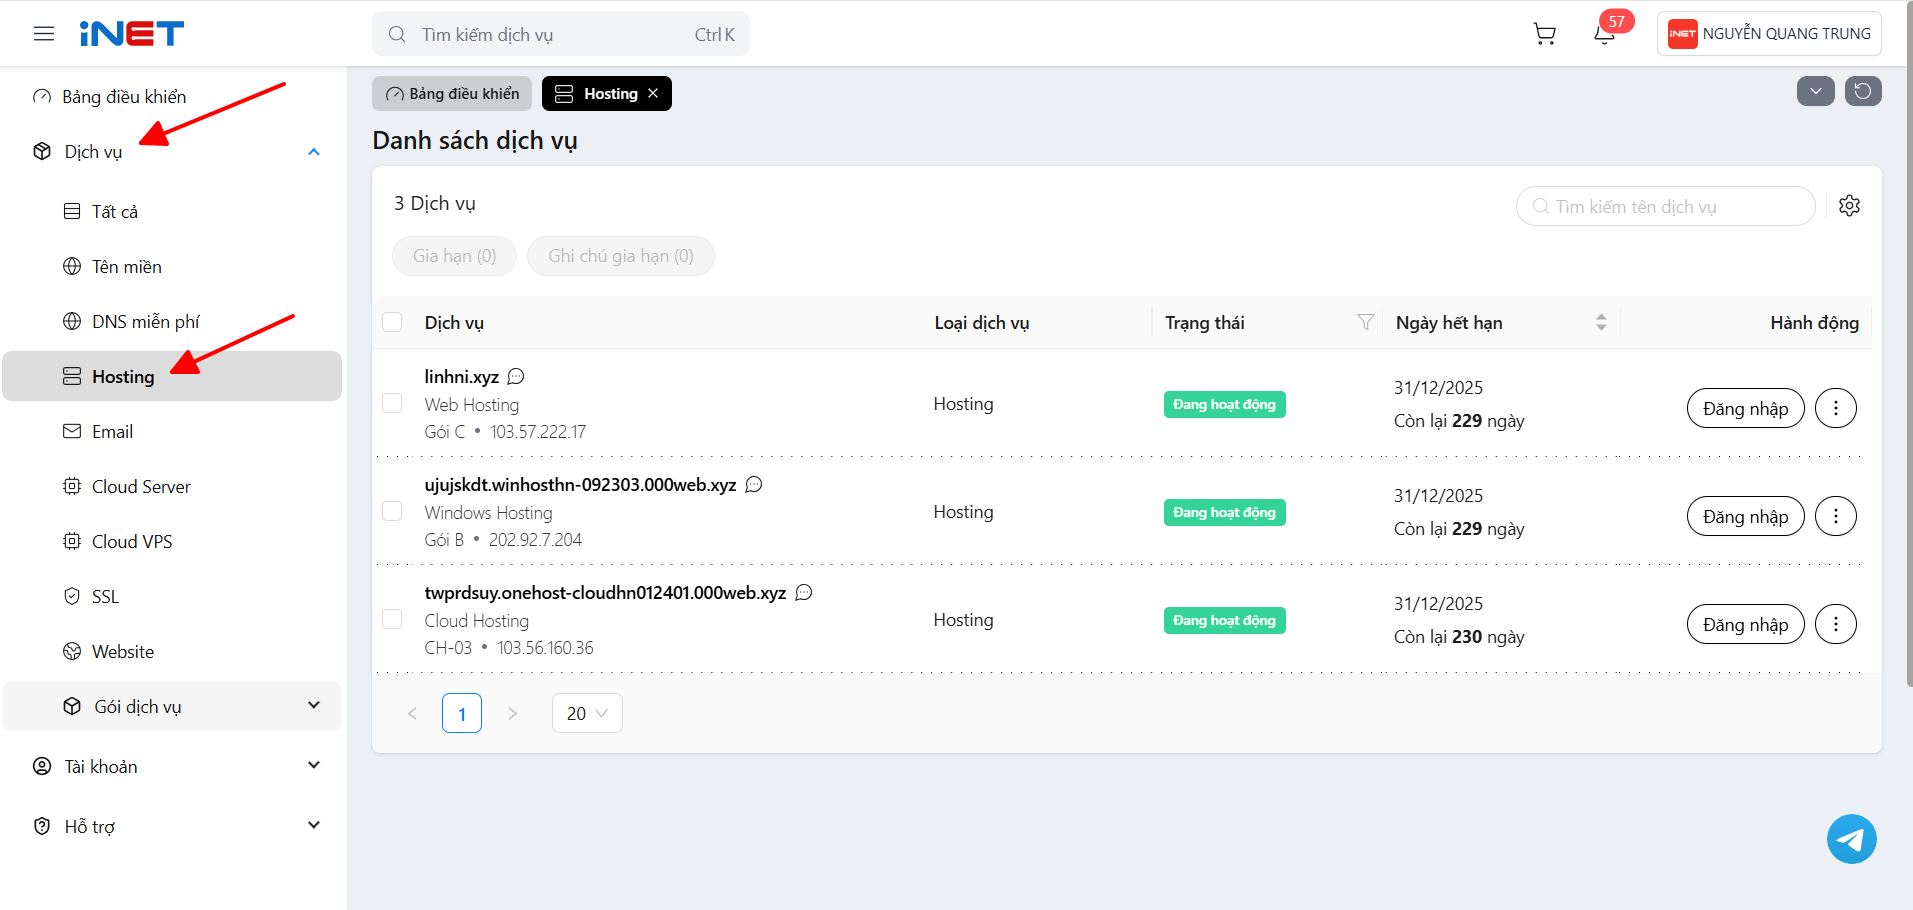
Task: Focus Tìm kiếm tên dịch vụ field
Action: [1666, 206]
